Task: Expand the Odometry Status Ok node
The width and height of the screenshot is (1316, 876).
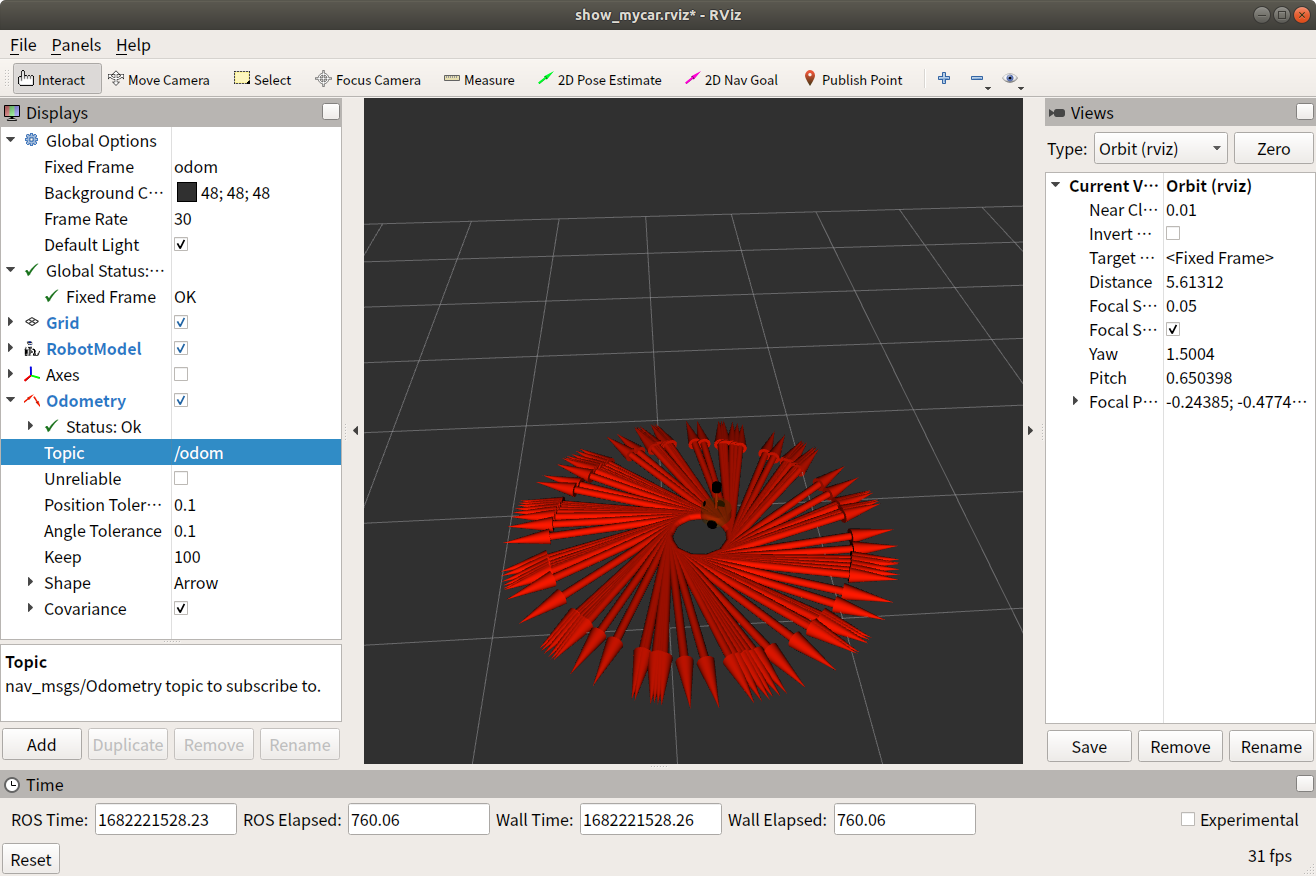Action: tap(32, 427)
